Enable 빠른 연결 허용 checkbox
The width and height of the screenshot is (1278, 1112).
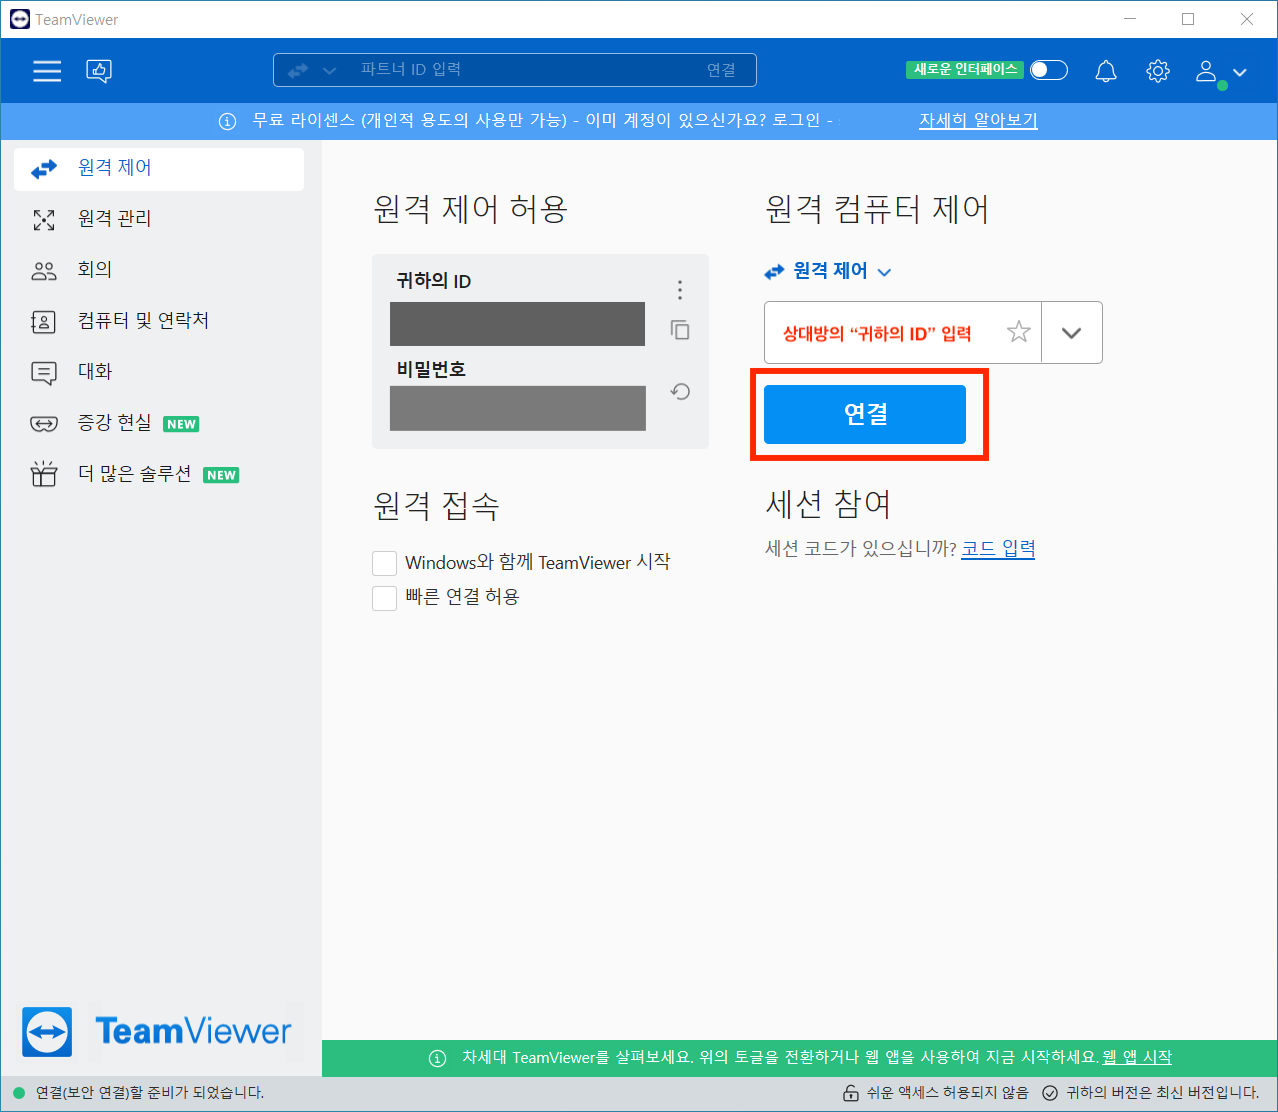pyautogui.click(x=384, y=596)
